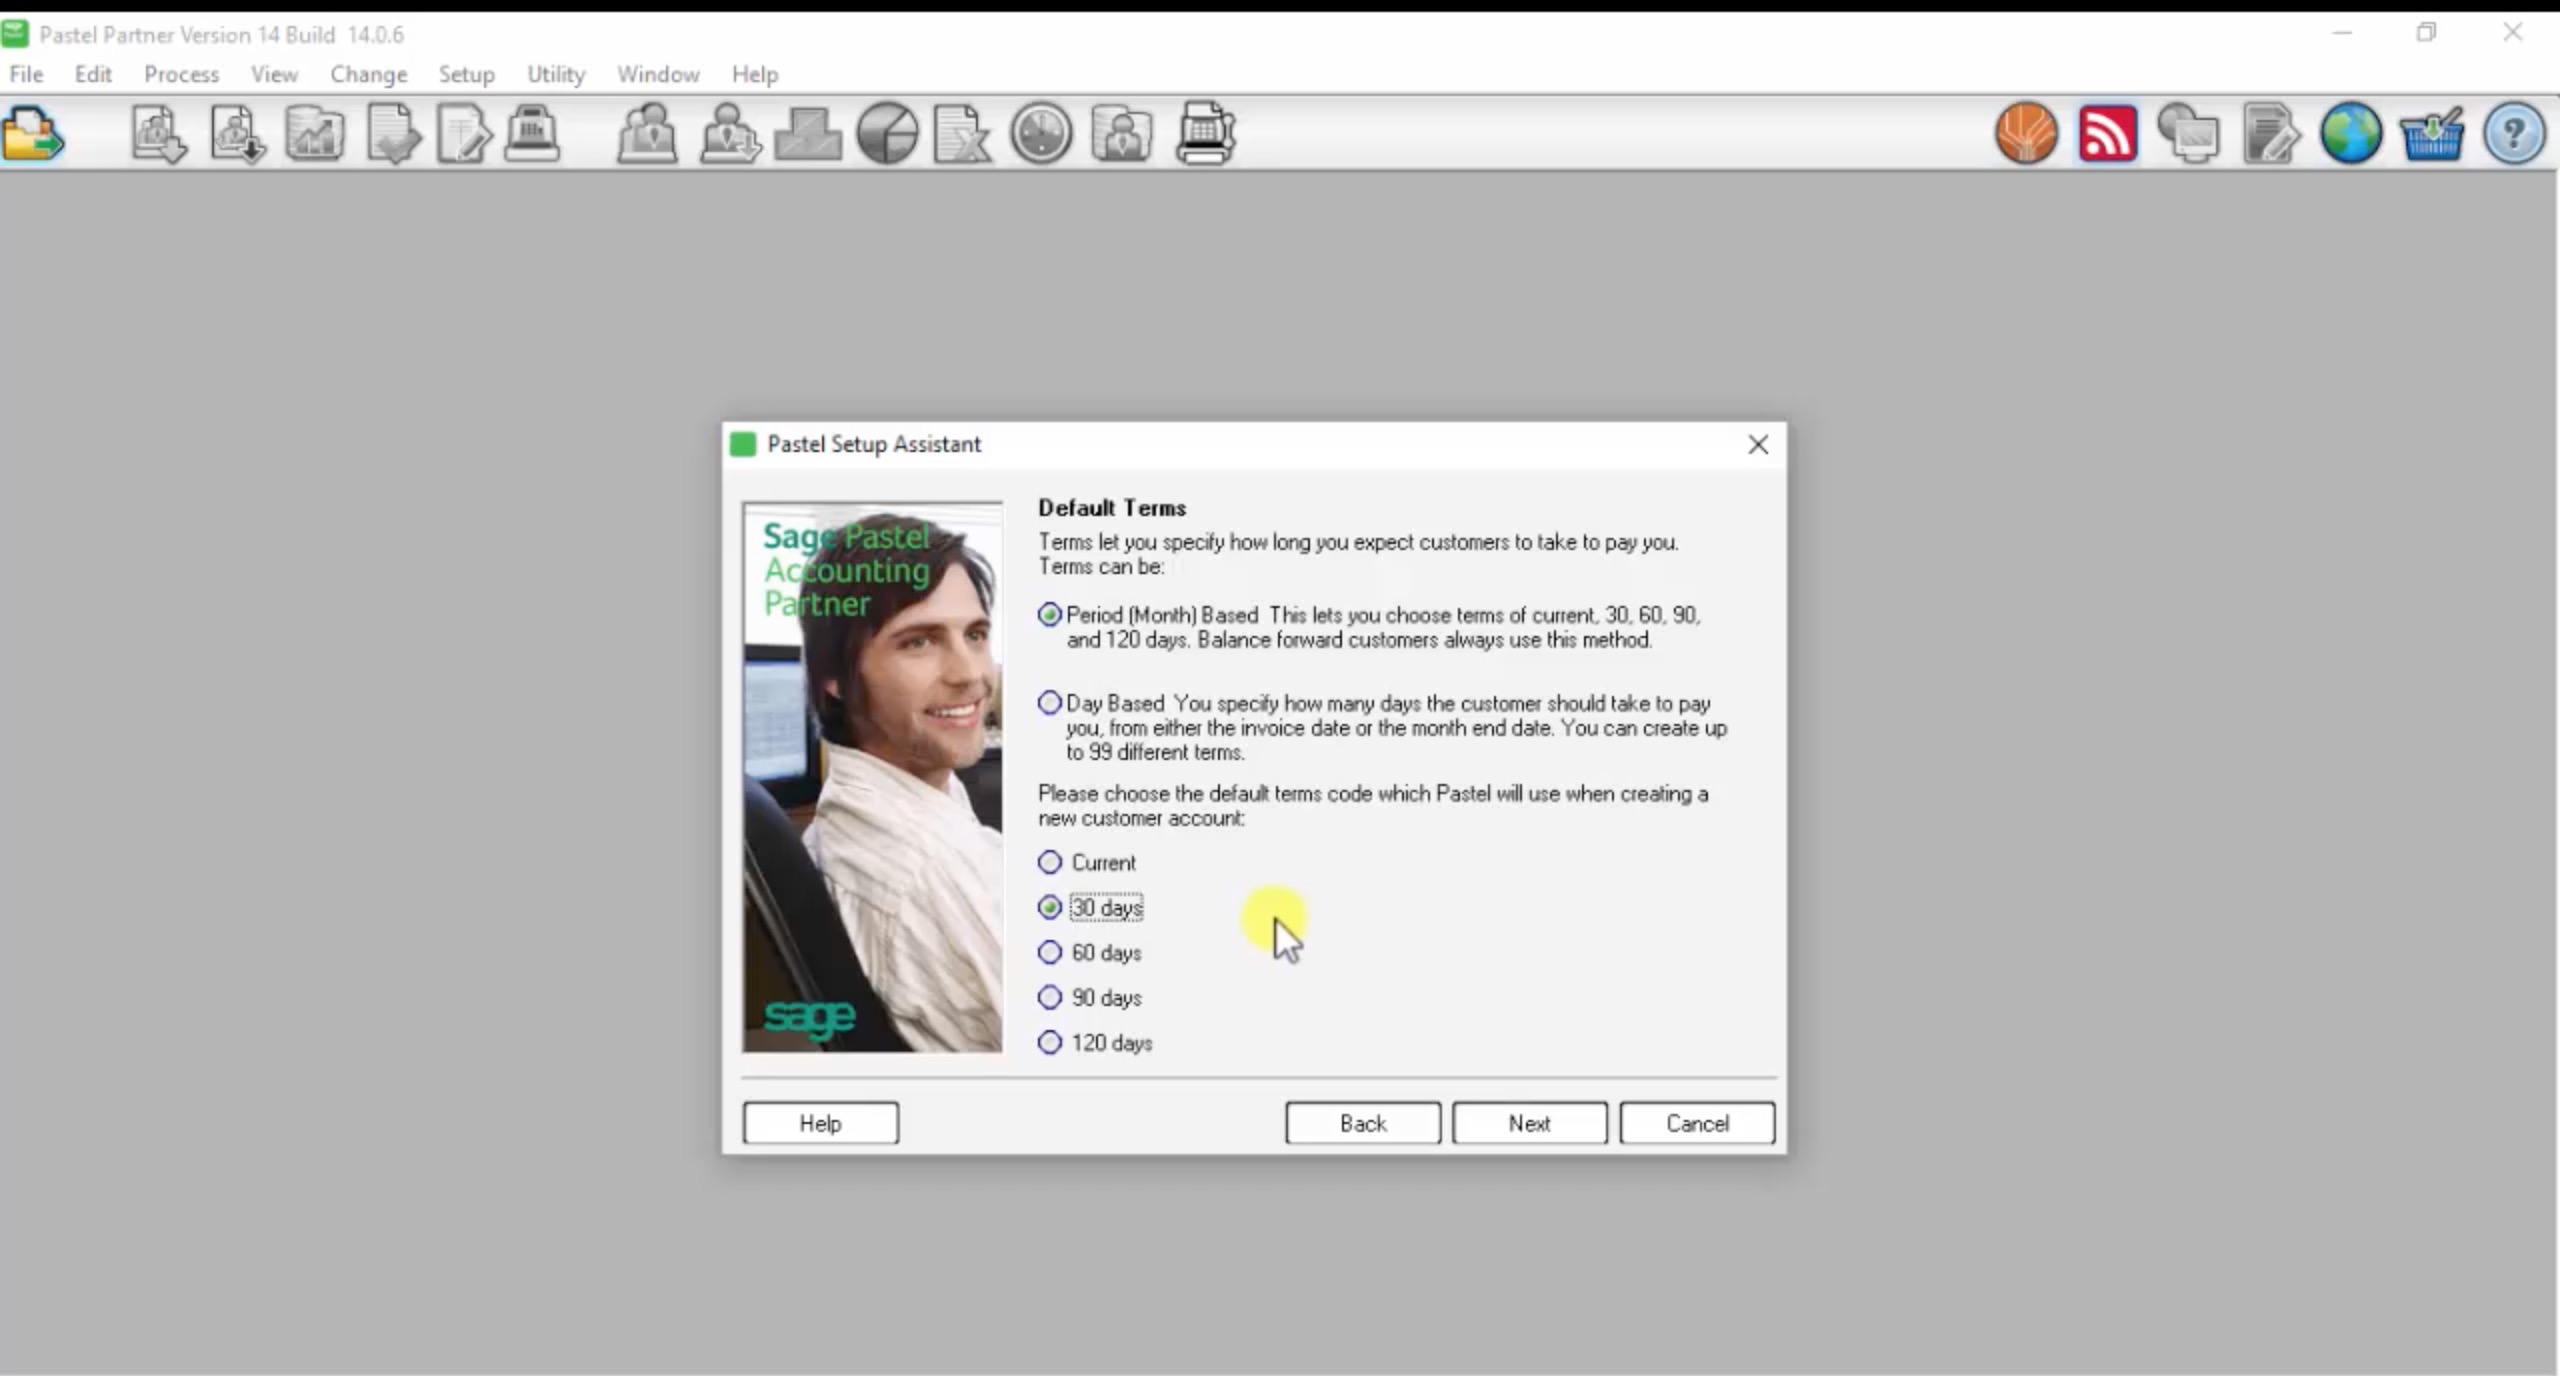Screen dimensions: 2560x1376
Task: Click the pie chart toolbar icon
Action: pyautogui.click(x=887, y=134)
